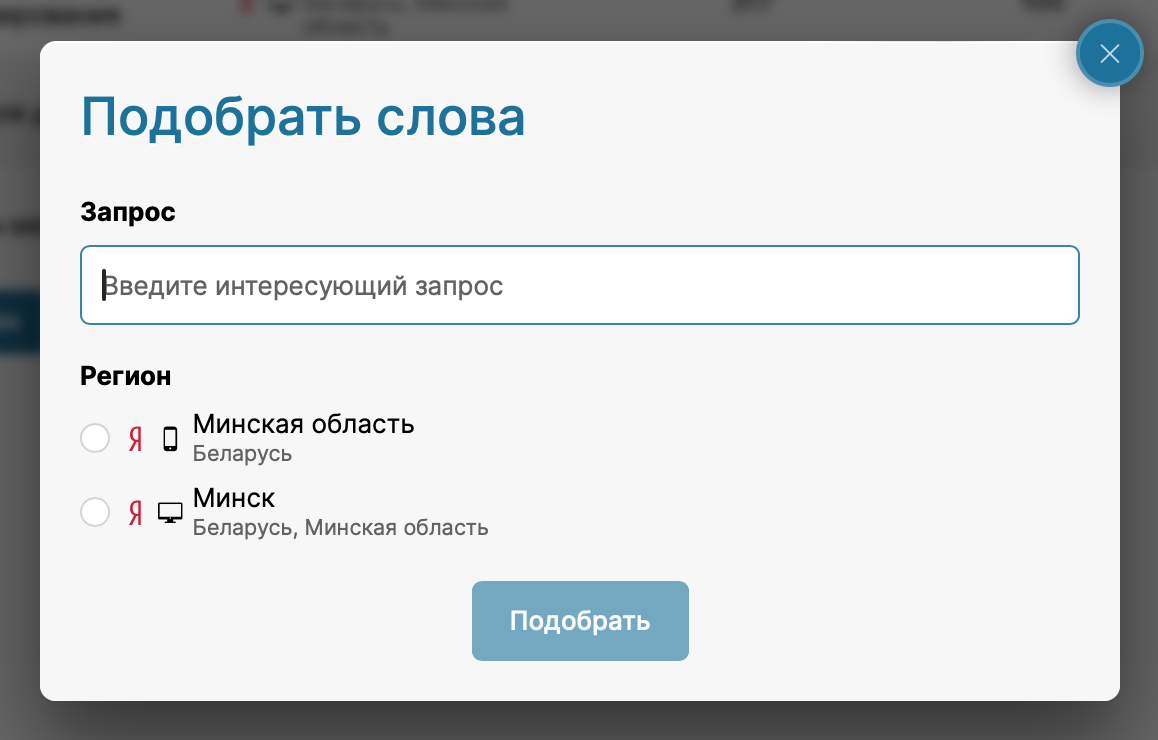Click the mobile phone device icon

coord(170,439)
